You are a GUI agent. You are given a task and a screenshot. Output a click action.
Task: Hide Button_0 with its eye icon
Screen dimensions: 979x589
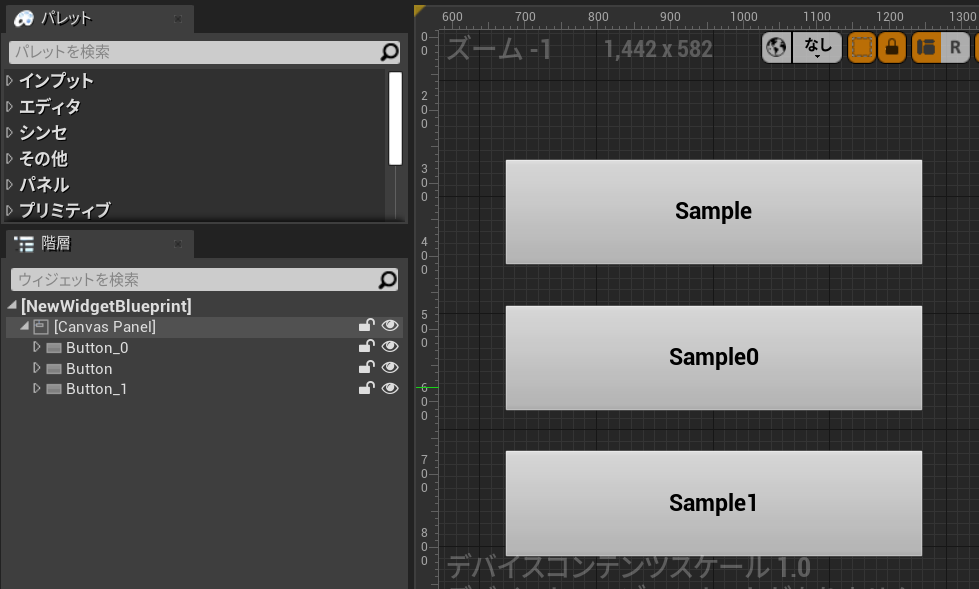coord(390,347)
